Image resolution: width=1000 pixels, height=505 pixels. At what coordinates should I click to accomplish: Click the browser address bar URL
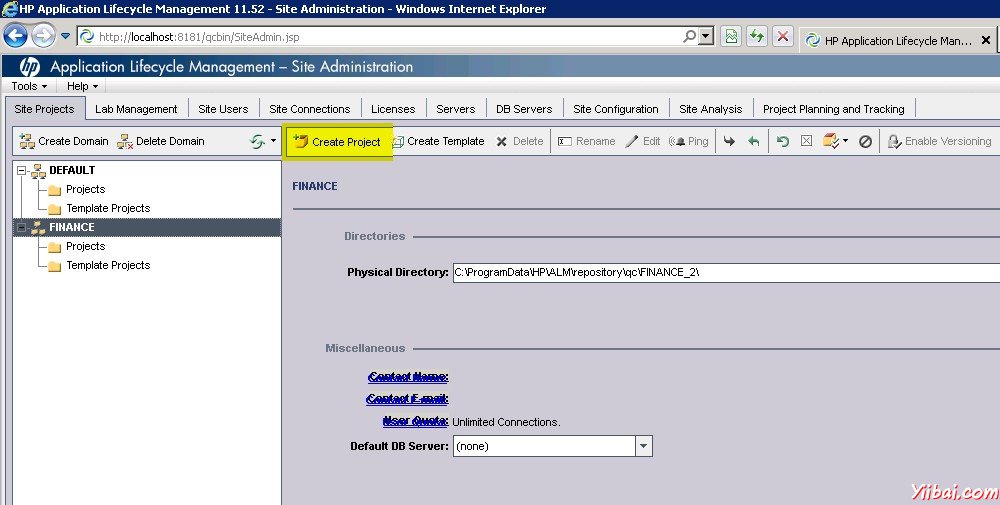(199, 37)
